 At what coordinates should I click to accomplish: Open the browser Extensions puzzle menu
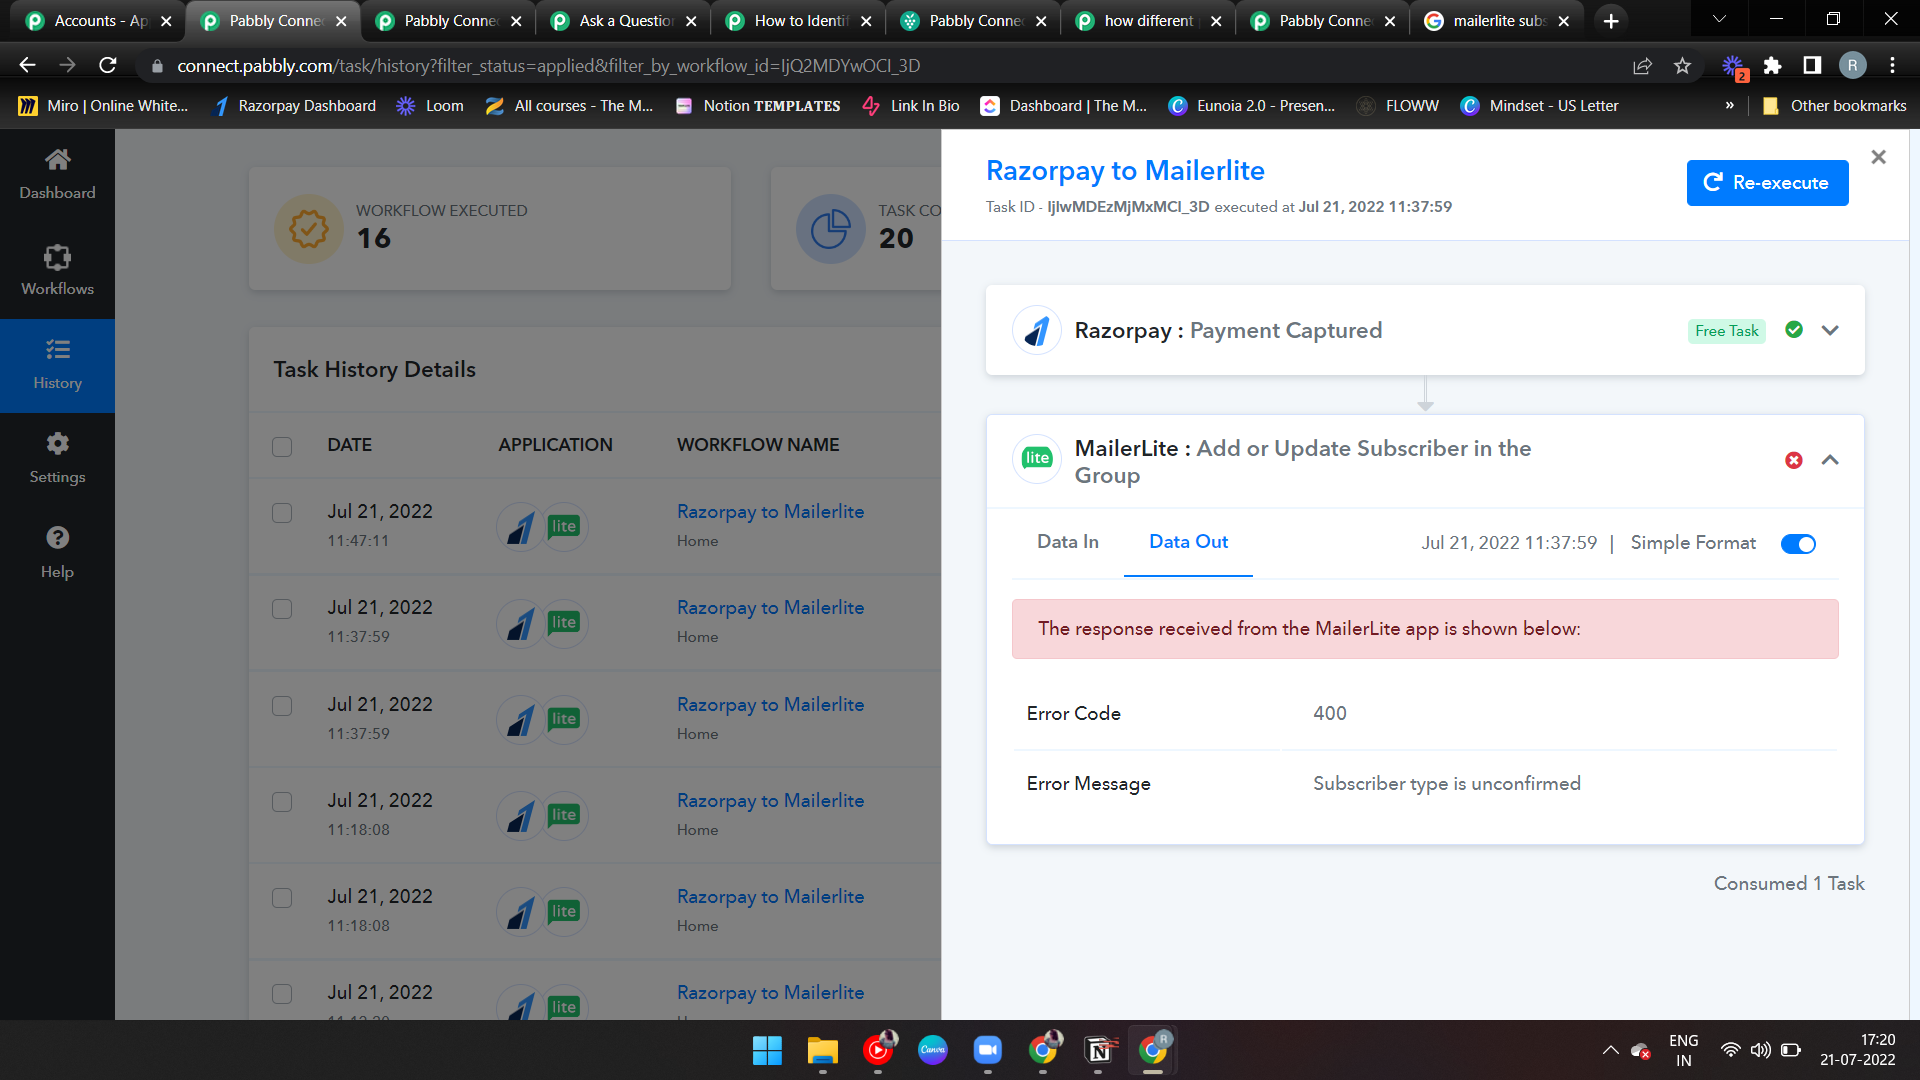click(x=1772, y=65)
